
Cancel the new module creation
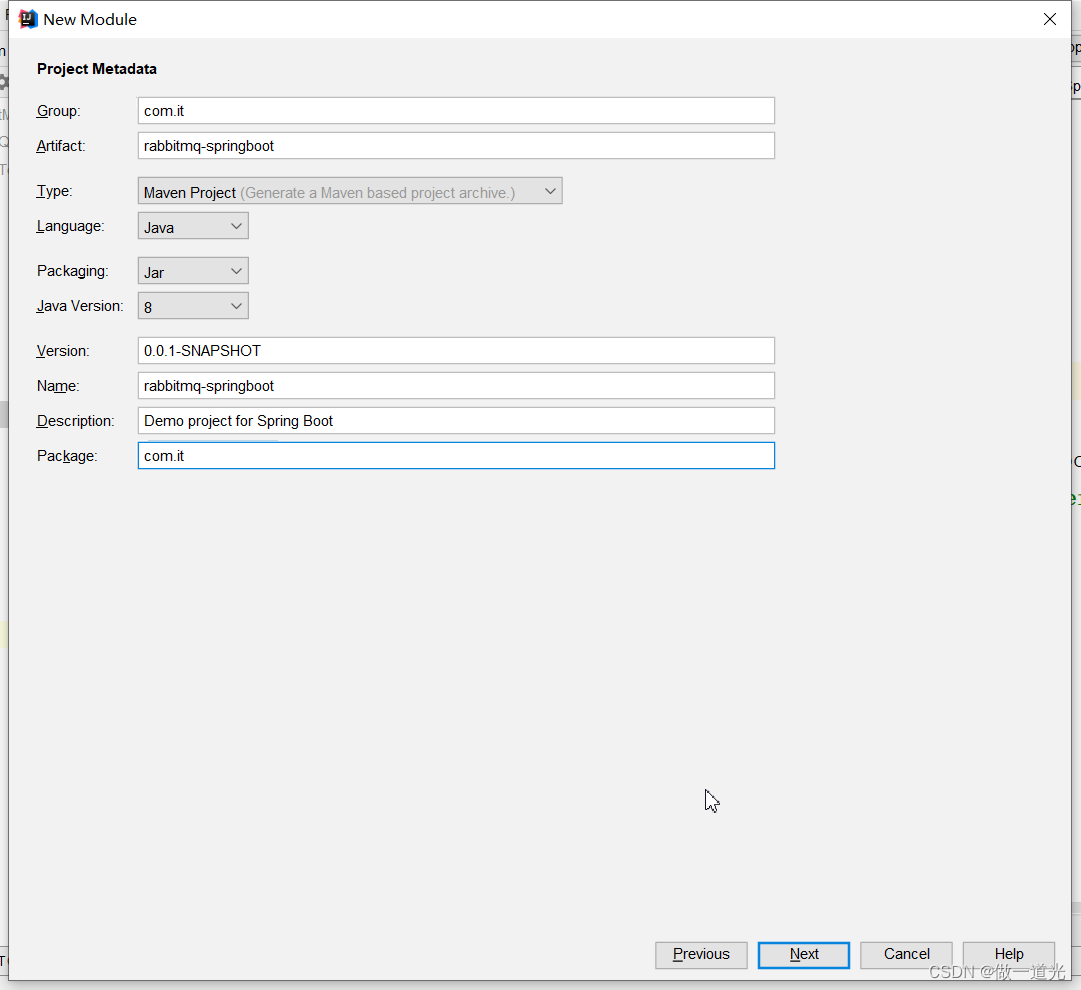click(x=905, y=955)
